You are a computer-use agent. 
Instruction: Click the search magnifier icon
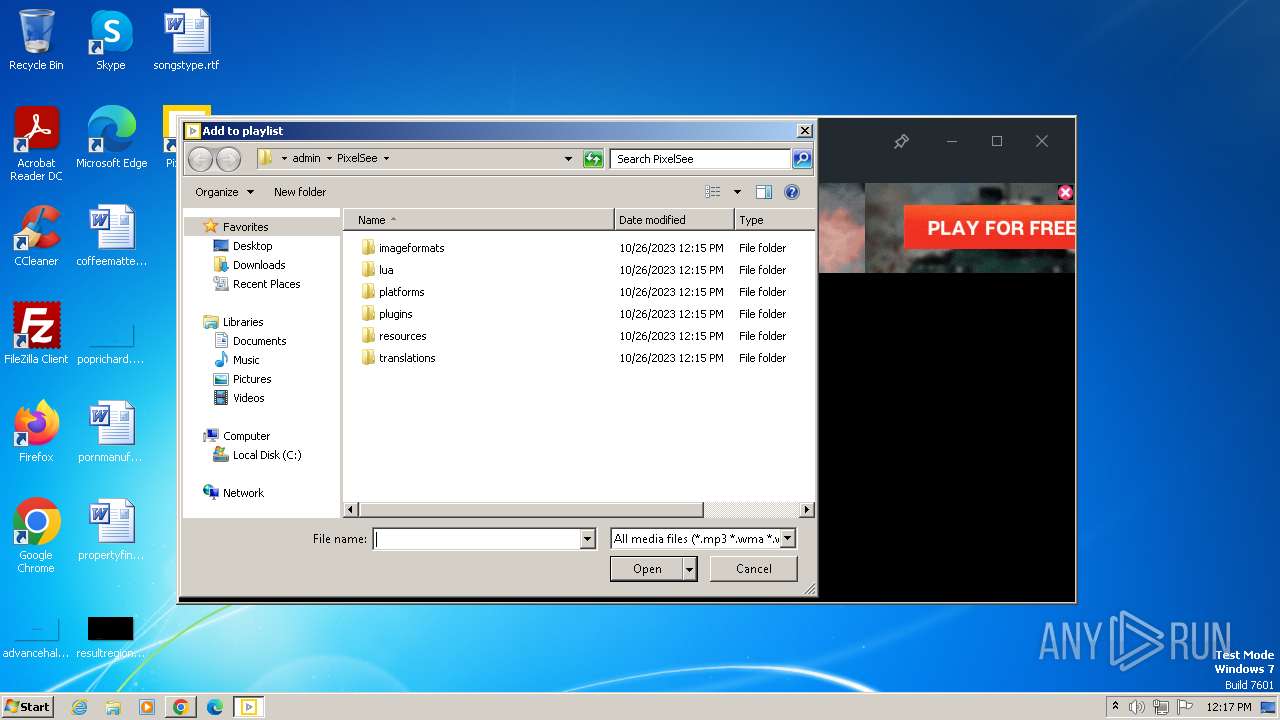[x=801, y=158]
